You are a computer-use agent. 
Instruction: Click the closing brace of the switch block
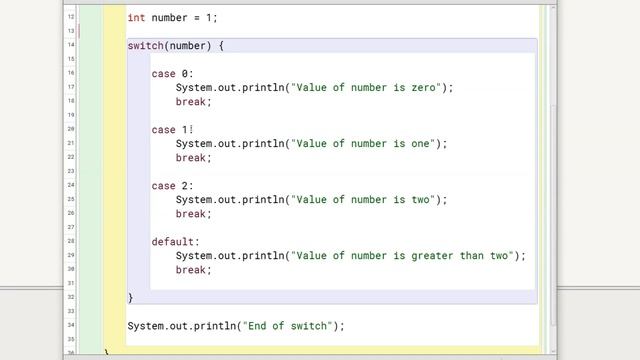(x=130, y=298)
